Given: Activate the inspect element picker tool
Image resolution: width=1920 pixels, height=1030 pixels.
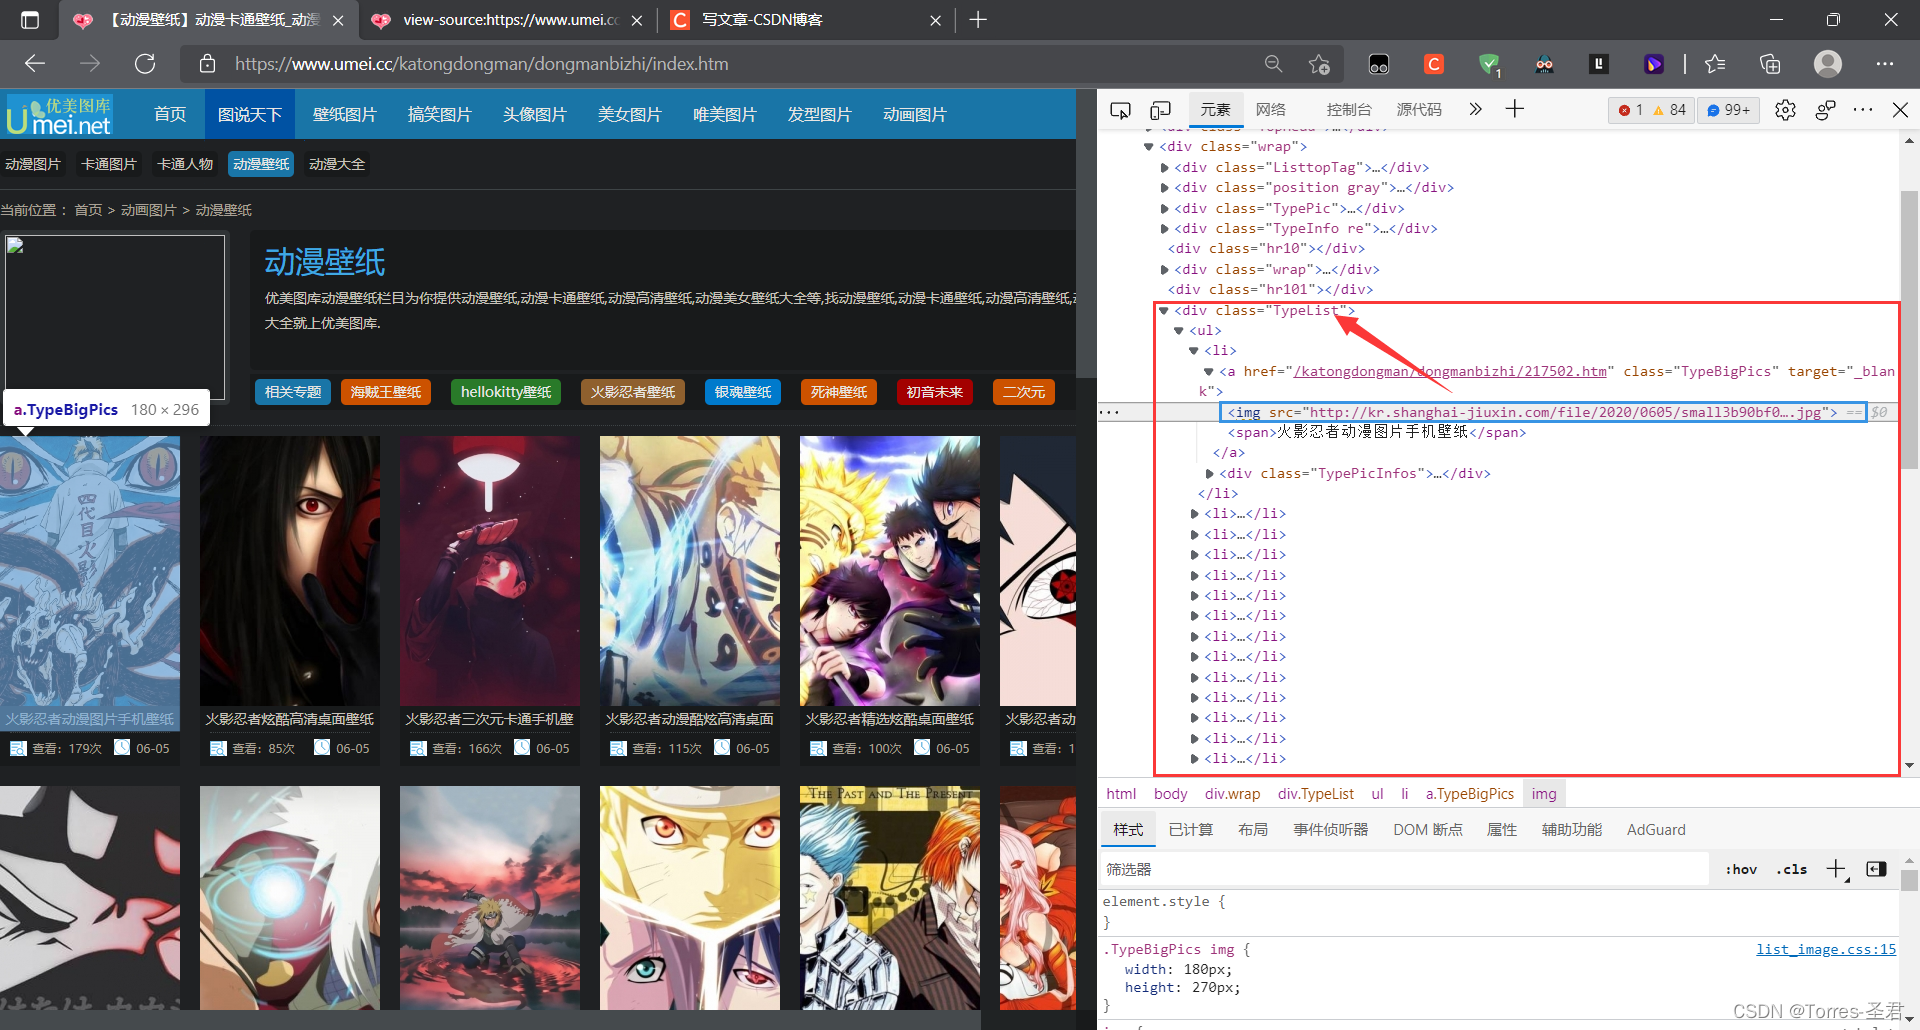Looking at the screenshot, I should coord(1121,110).
